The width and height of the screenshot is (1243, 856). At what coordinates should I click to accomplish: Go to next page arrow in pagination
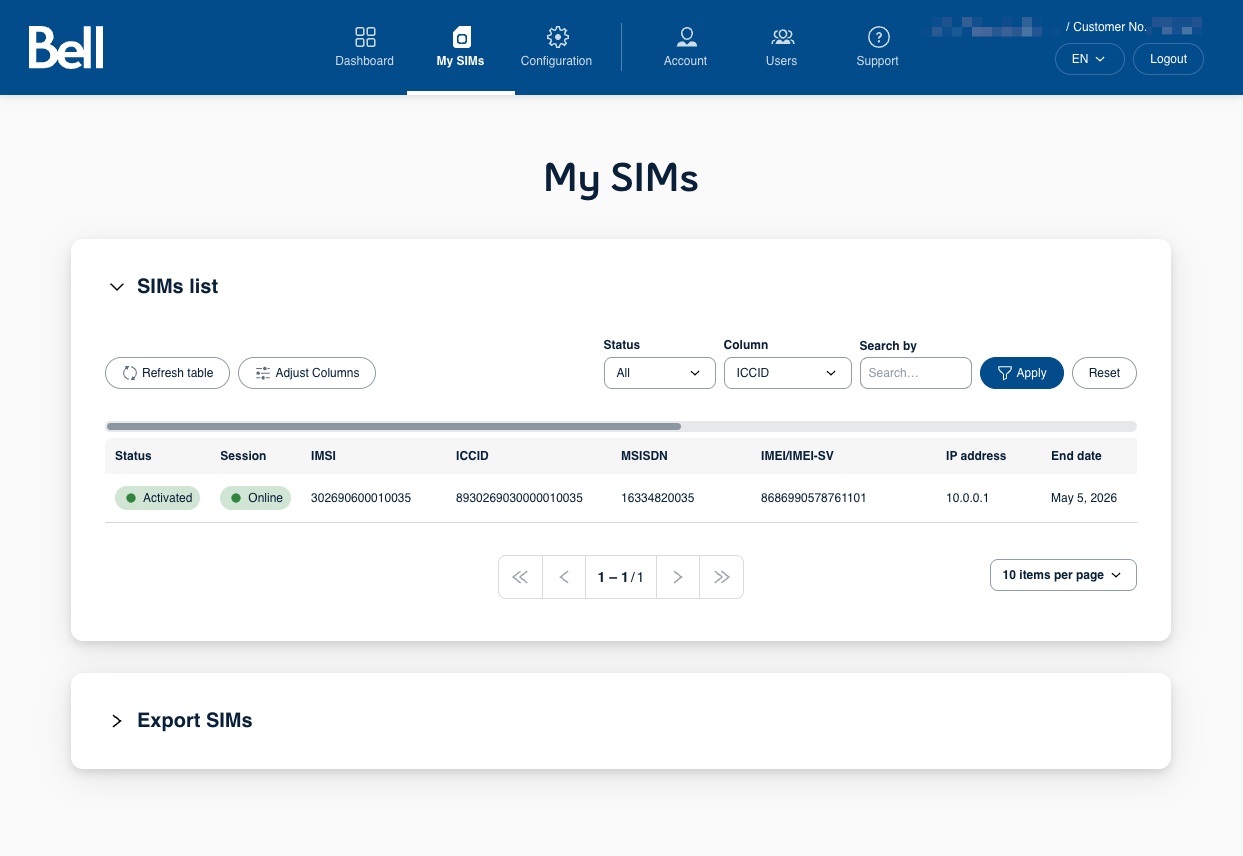(677, 577)
